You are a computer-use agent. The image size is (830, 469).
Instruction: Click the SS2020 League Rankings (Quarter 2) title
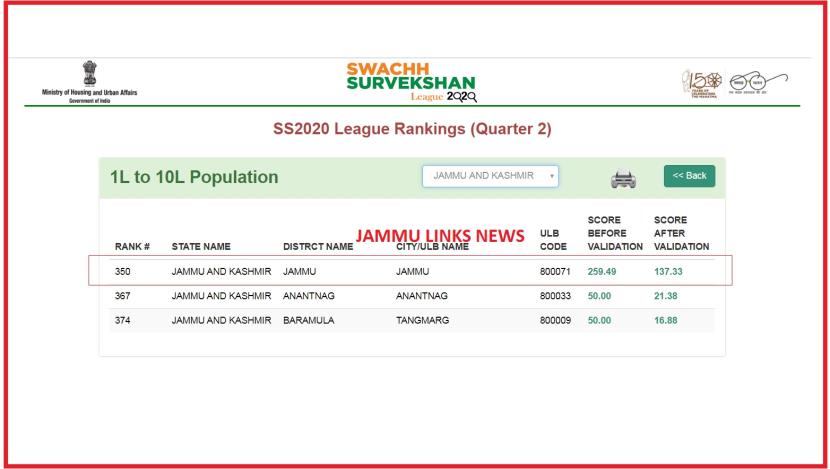click(x=412, y=129)
